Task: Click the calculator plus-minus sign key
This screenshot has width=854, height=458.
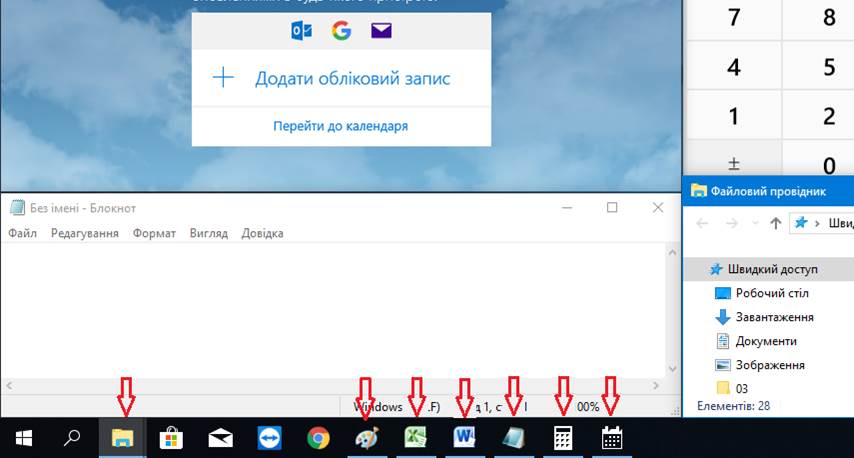Action: coord(734,163)
